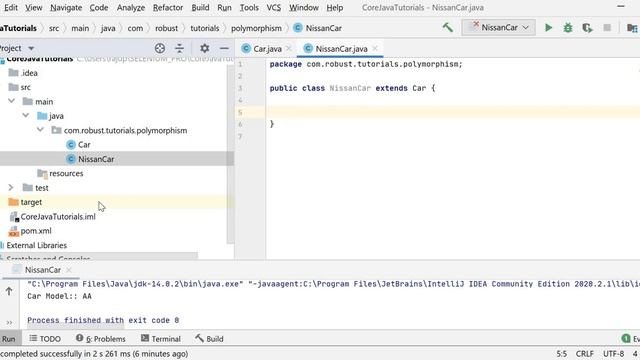Open the Run menu
Viewport: 640px width, 360px height.
tap(224, 8)
